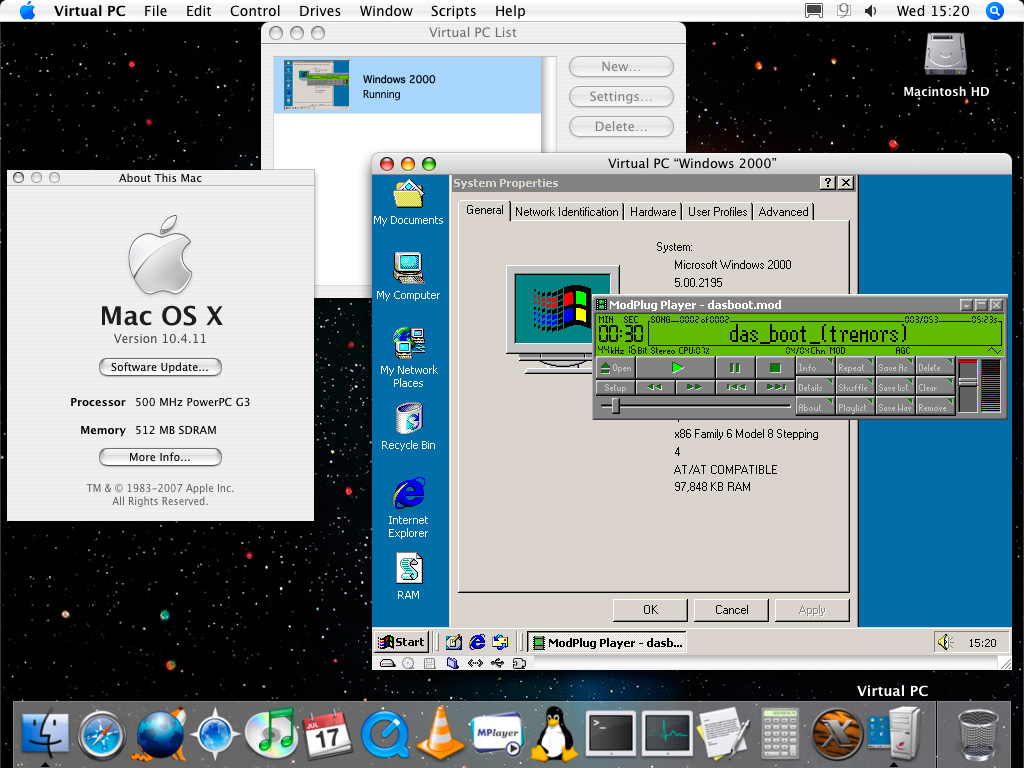Open the Camino browser Dock icon
This screenshot has height=768, width=1024.
(216, 735)
